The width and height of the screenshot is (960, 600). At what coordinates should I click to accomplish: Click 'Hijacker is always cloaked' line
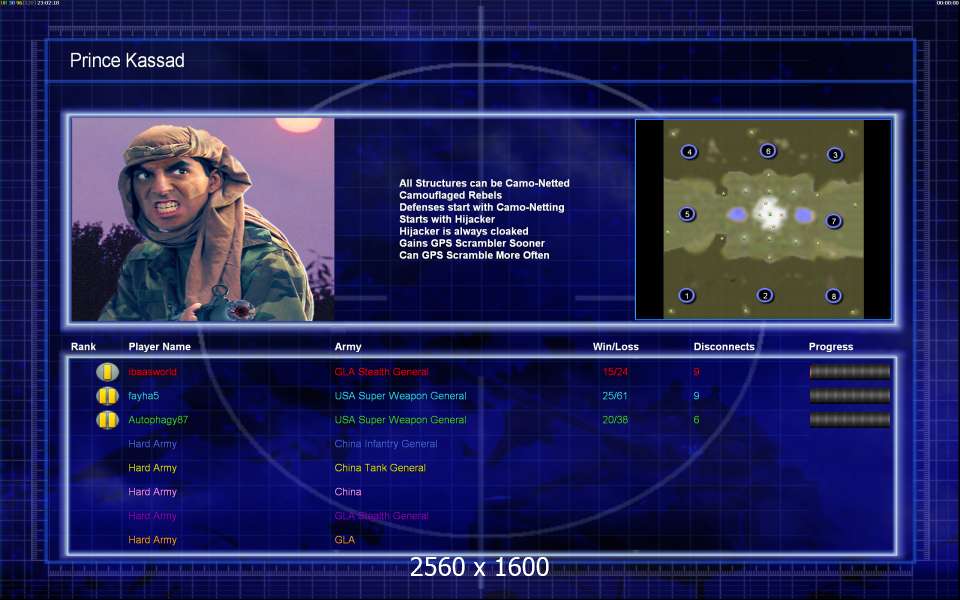point(463,231)
